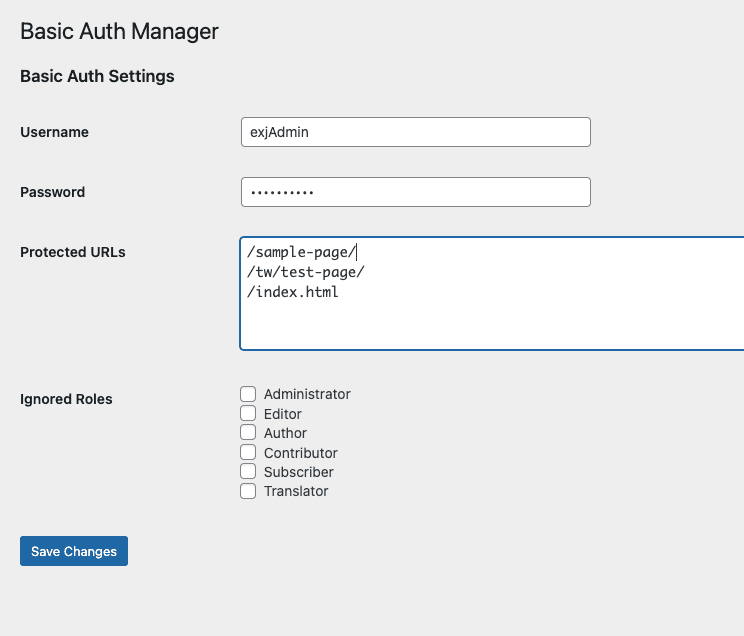Click the Password field label
This screenshot has width=744, height=636.
52,192
